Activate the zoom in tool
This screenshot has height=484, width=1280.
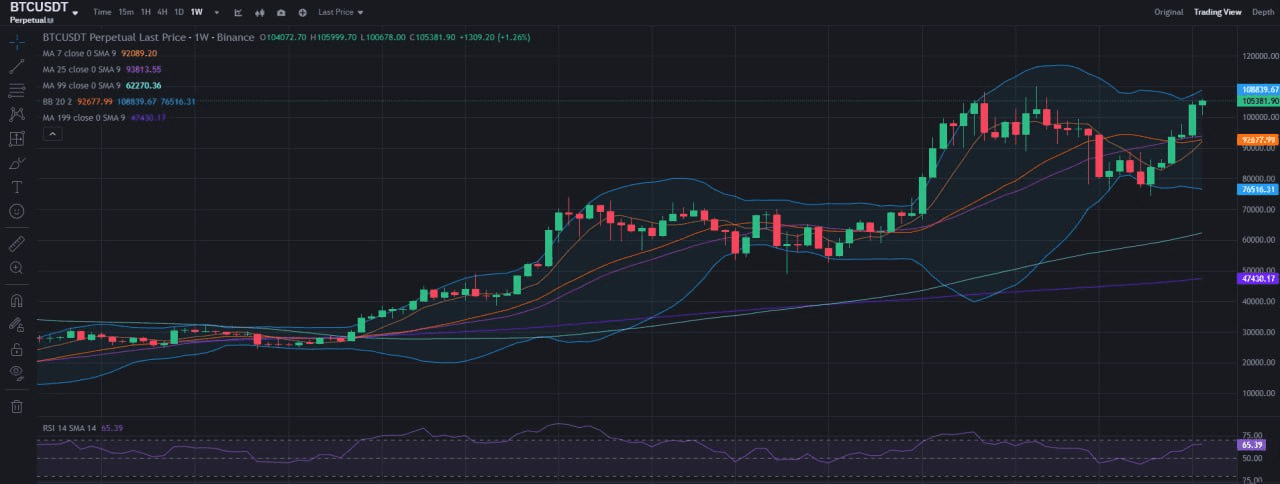tap(16, 268)
